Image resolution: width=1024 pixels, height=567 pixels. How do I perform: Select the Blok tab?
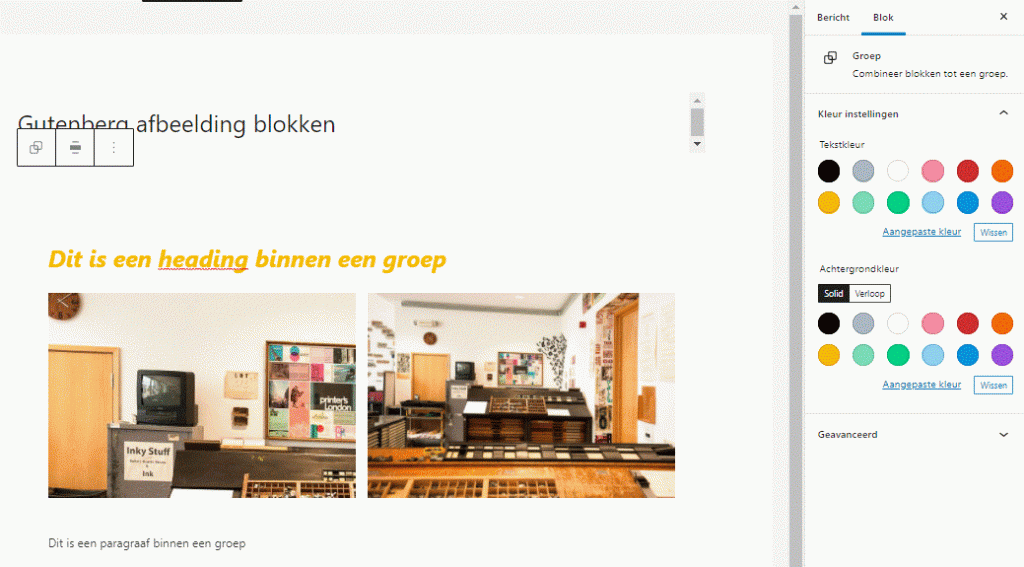pos(883,18)
